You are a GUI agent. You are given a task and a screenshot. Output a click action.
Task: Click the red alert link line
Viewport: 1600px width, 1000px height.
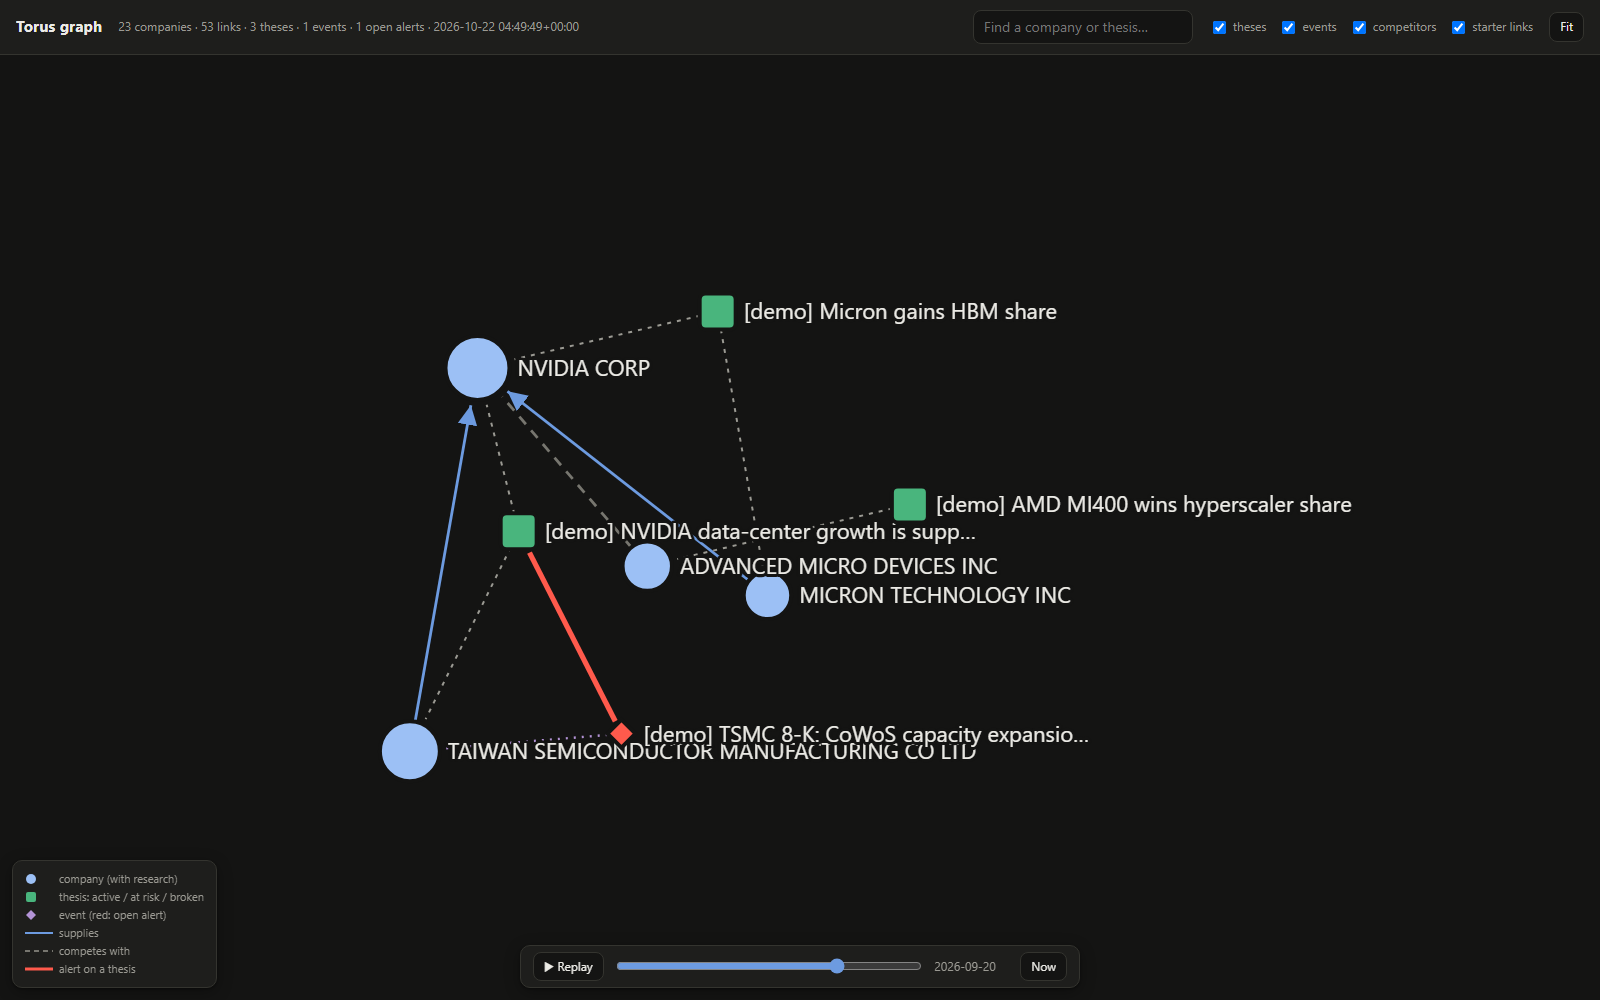[572, 636]
